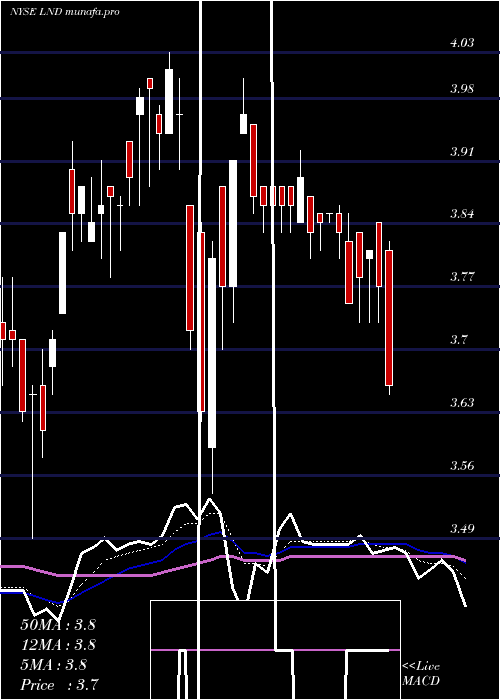Viewport: 500px width, 700px height.
Task: Click the 4.03 price axis label
Action: coord(462,43)
